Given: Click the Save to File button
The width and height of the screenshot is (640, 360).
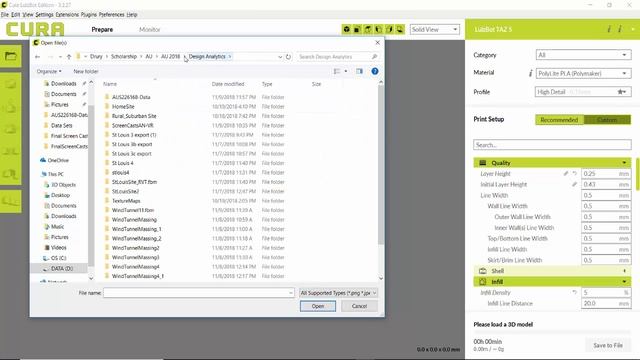Looking at the screenshot, I should pyautogui.click(x=608, y=345).
